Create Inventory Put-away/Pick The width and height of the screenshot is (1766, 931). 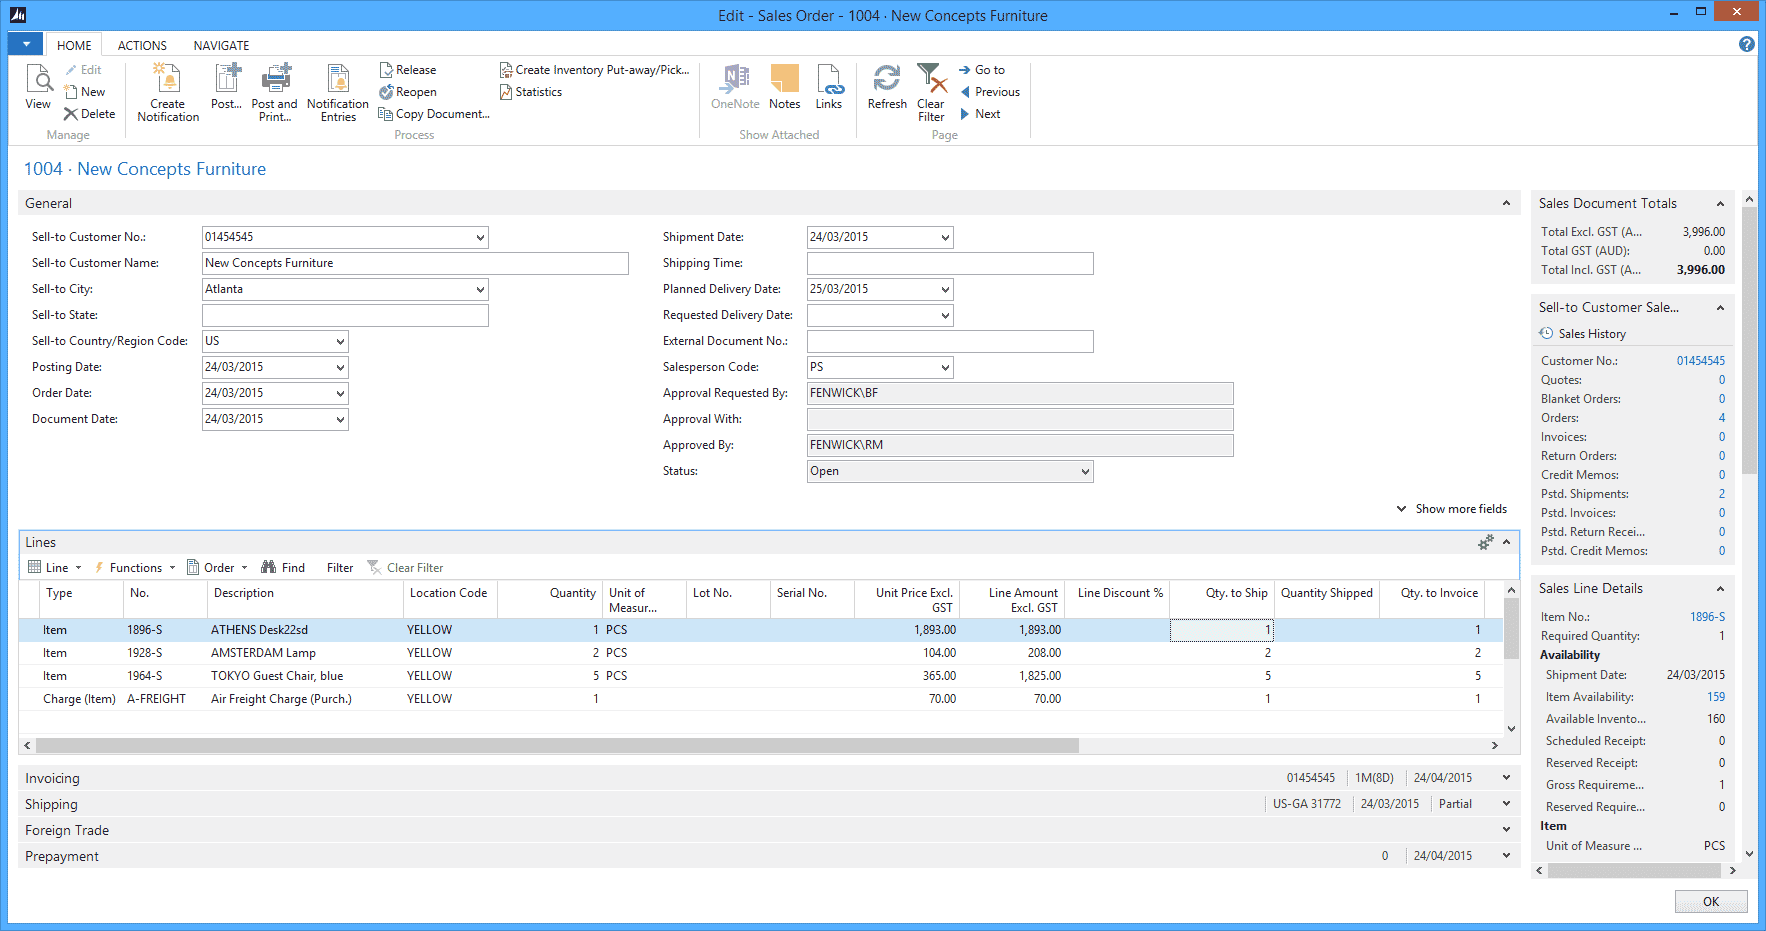click(595, 70)
